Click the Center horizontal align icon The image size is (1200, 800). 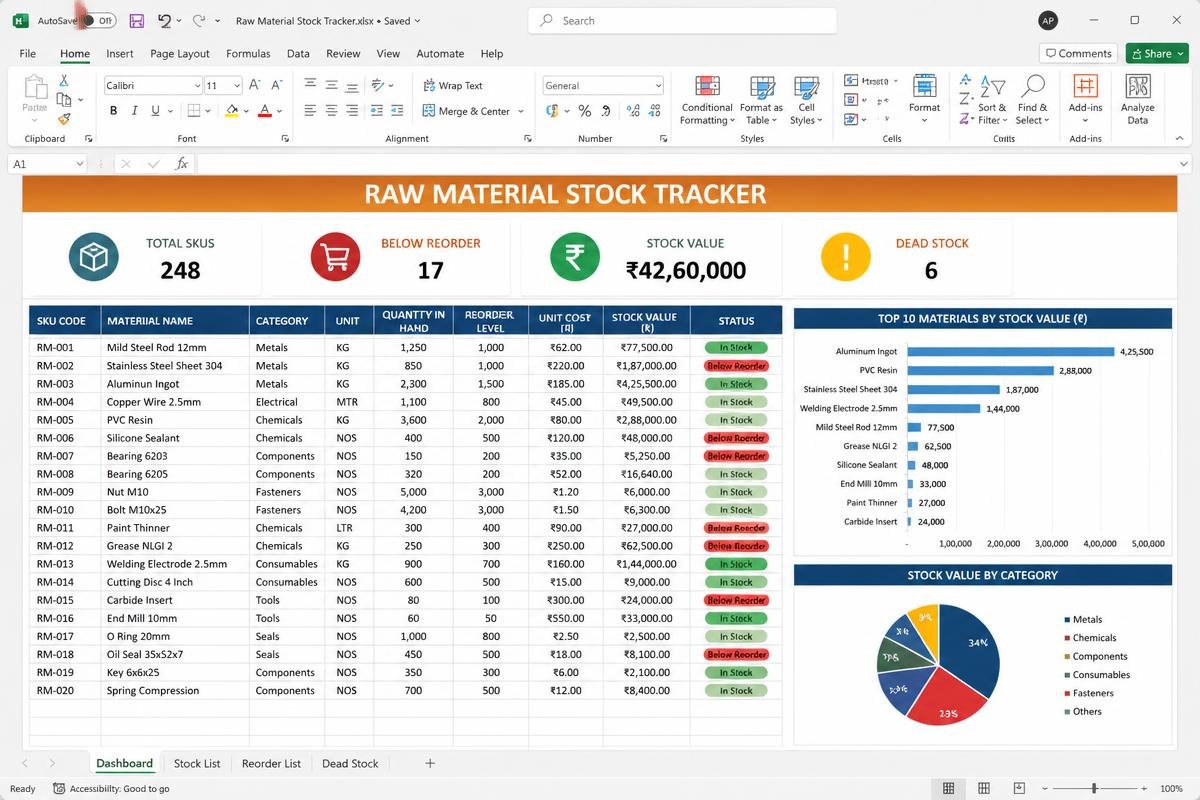coord(331,111)
